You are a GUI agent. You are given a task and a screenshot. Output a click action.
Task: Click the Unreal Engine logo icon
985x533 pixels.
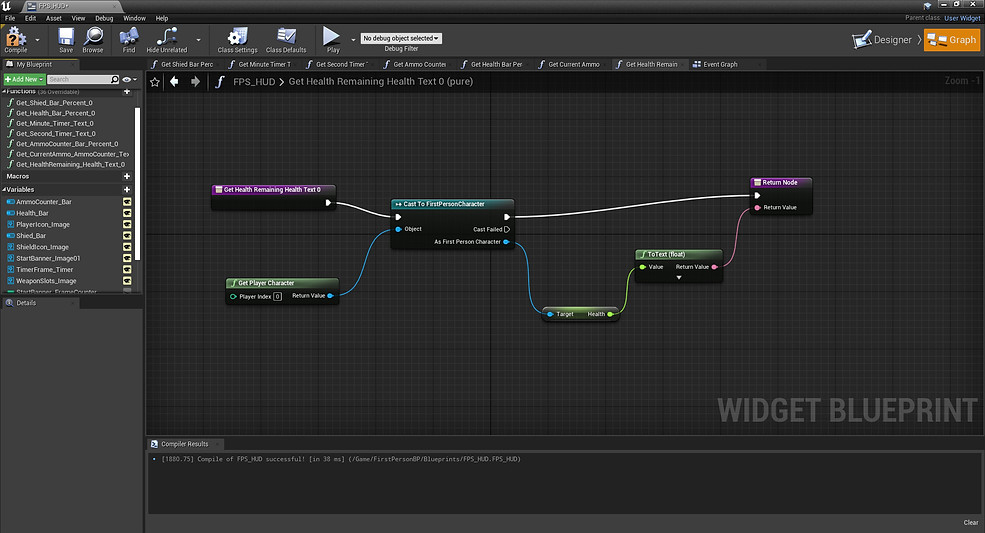click(x=6, y=6)
